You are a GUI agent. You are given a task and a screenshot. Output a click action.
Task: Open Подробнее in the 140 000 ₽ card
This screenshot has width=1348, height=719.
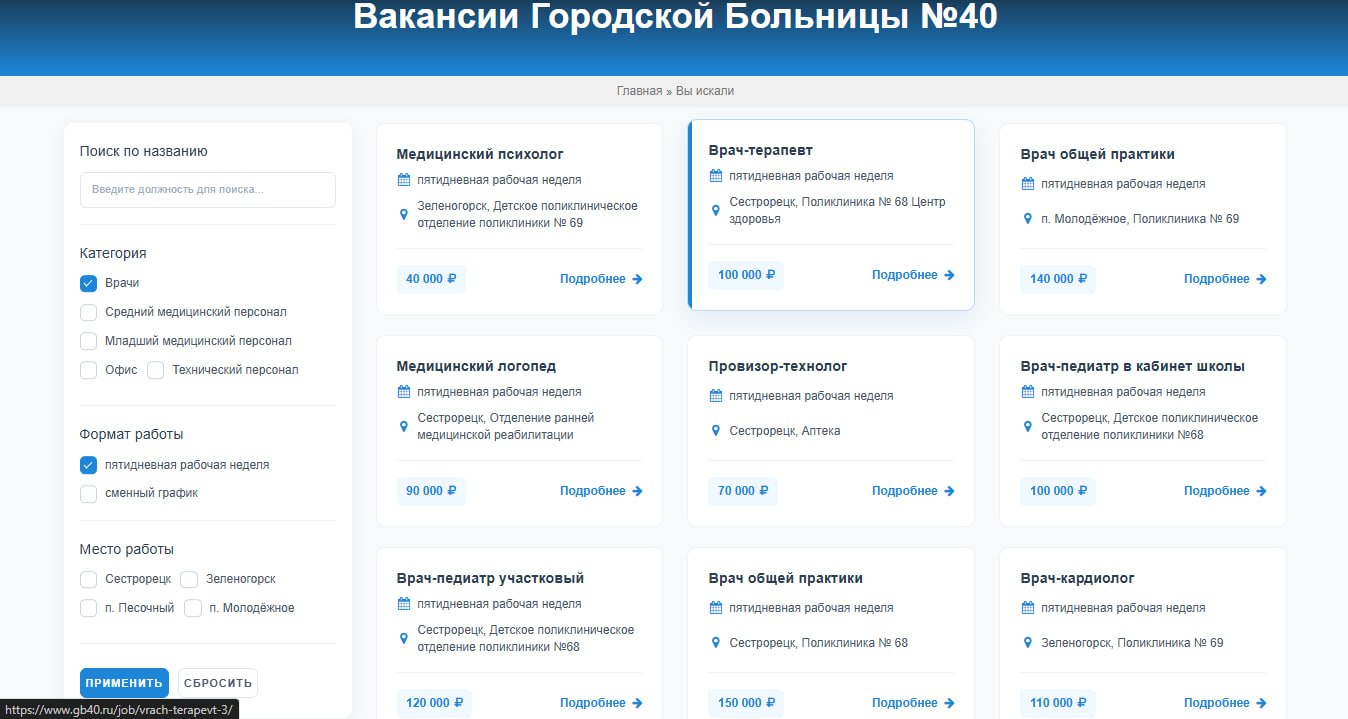(x=1225, y=279)
